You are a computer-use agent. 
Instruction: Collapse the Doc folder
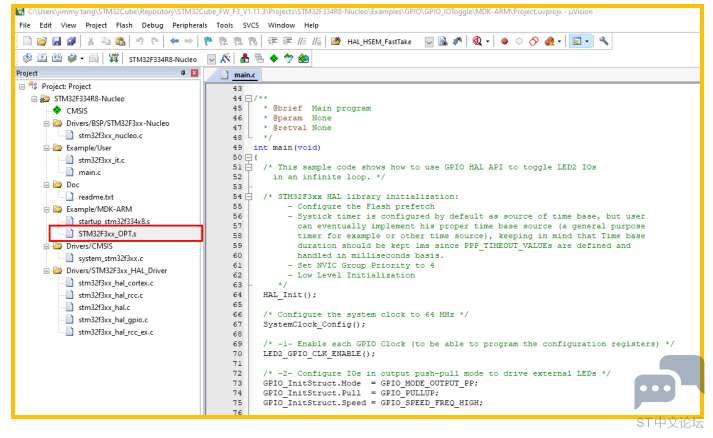(x=46, y=185)
